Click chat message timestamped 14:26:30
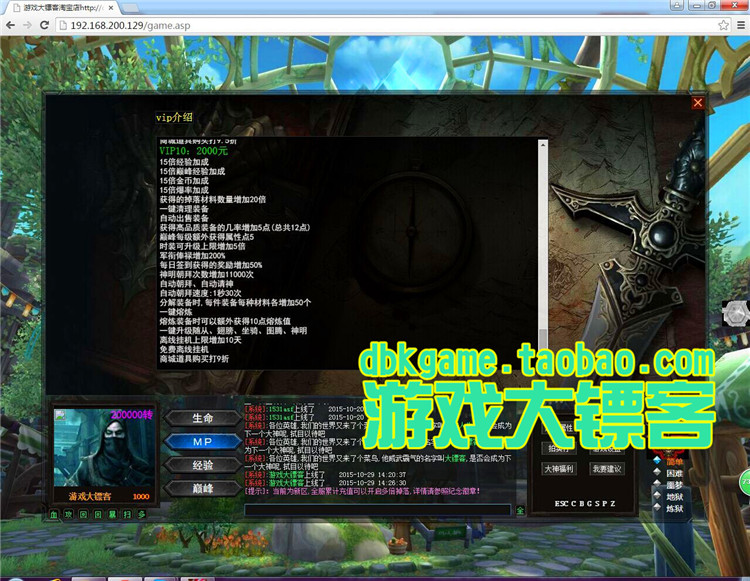This screenshot has width=750, height=581. click(325, 483)
